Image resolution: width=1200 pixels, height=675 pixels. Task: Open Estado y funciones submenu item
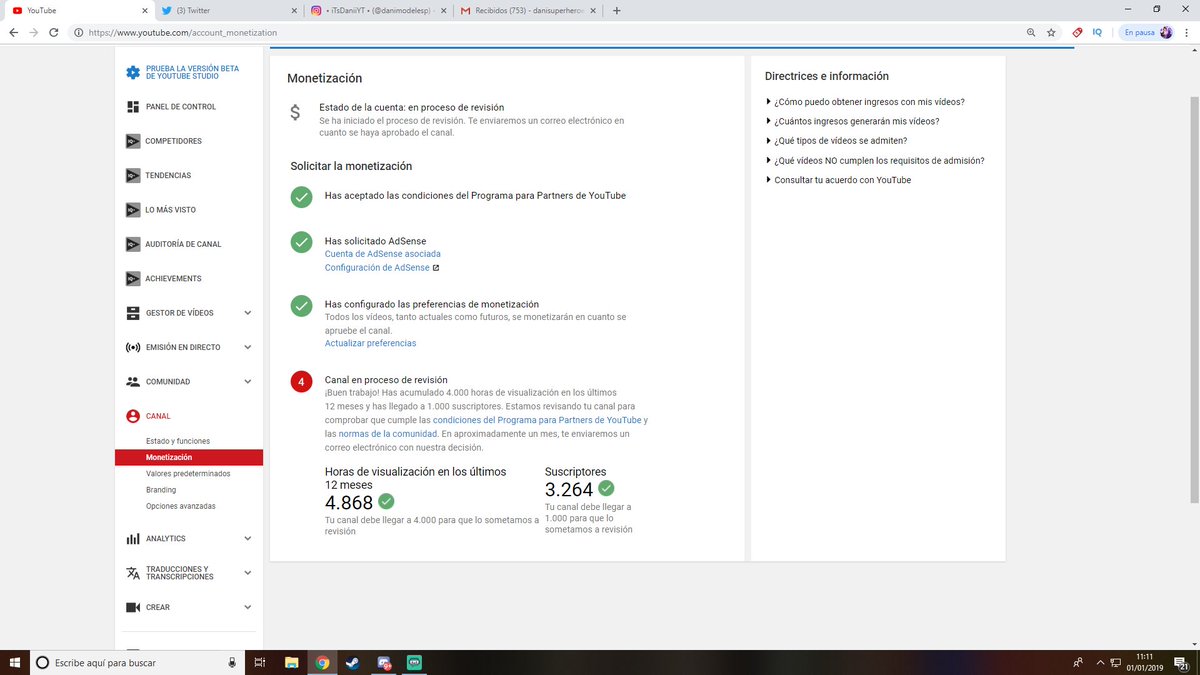(178, 441)
